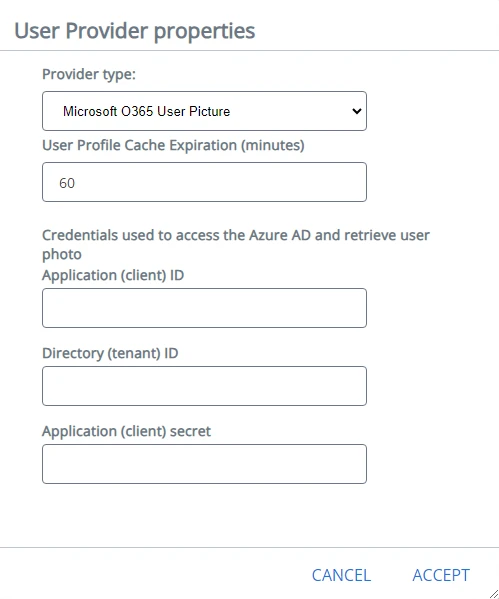This screenshot has width=499, height=599.
Task: Click the Application (client) secret label
Action: point(126,431)
